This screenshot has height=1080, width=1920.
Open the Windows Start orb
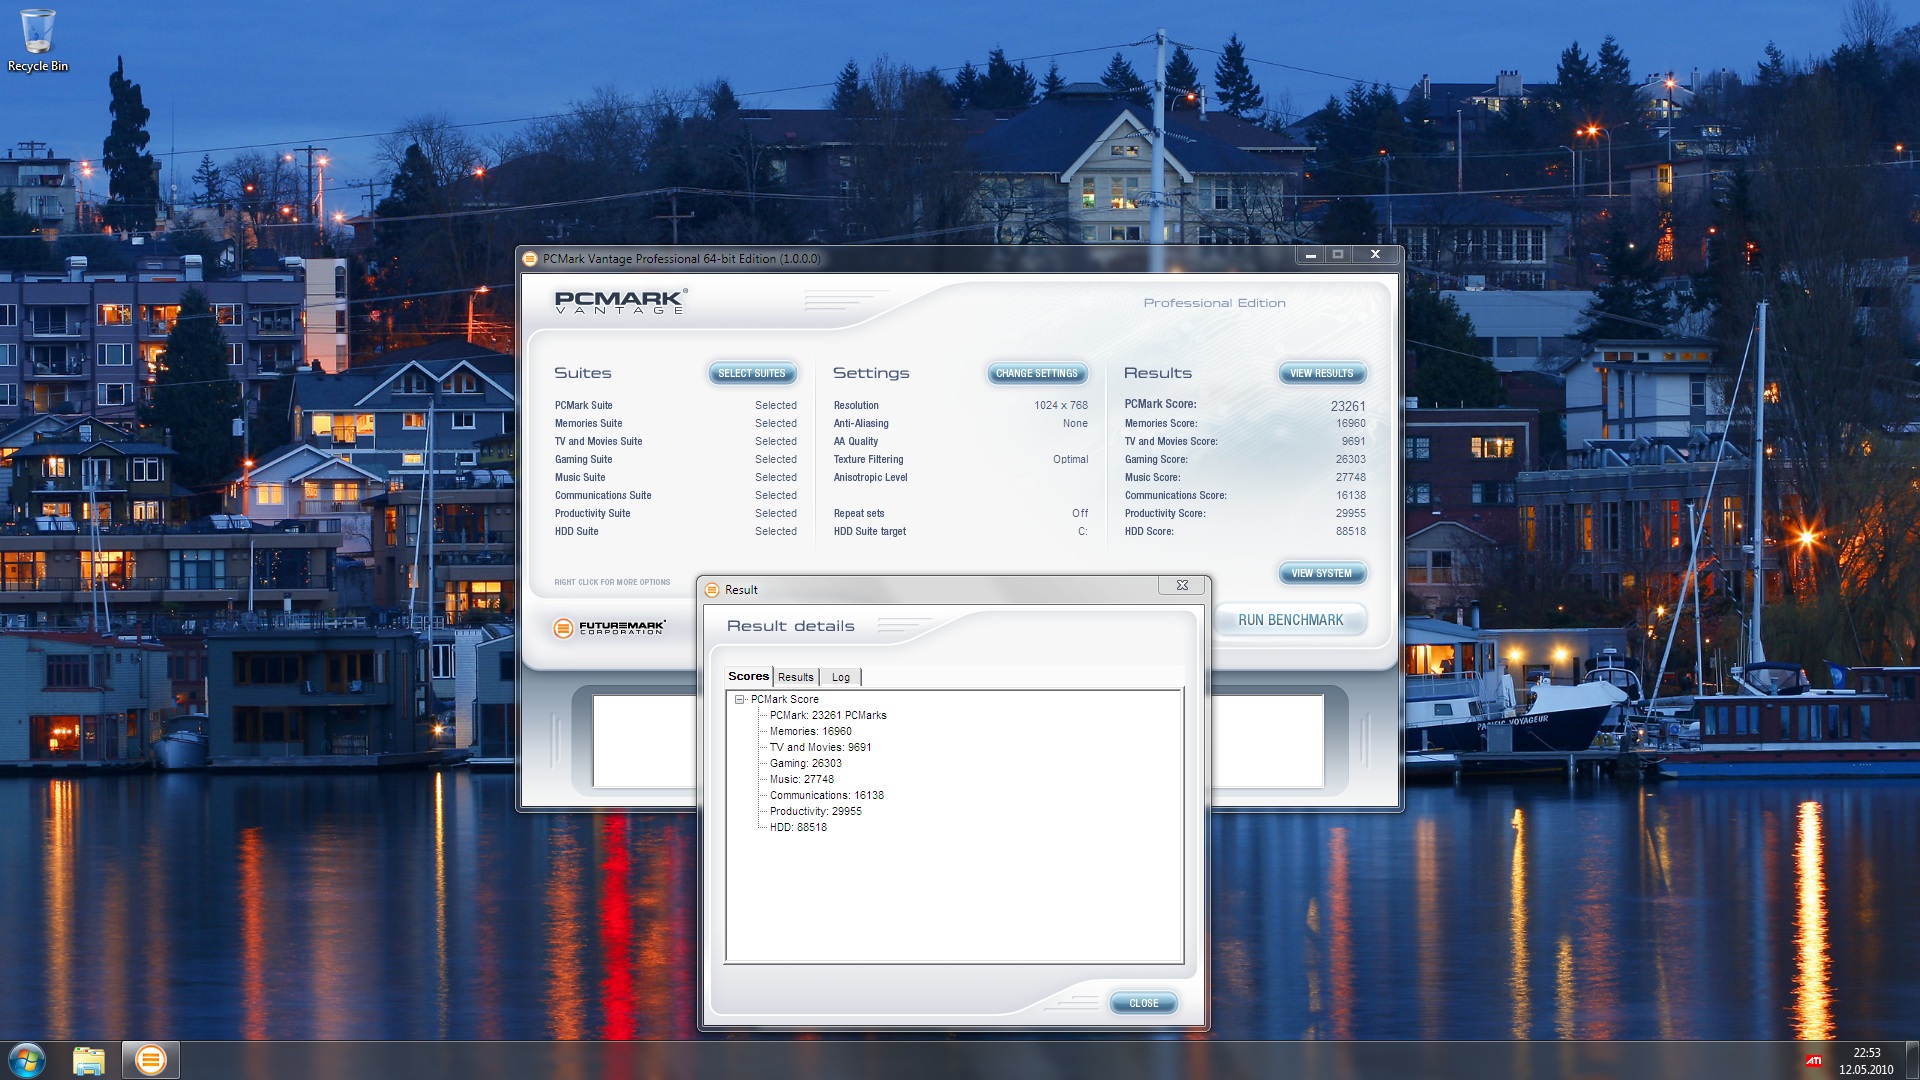pos(27,1060)
